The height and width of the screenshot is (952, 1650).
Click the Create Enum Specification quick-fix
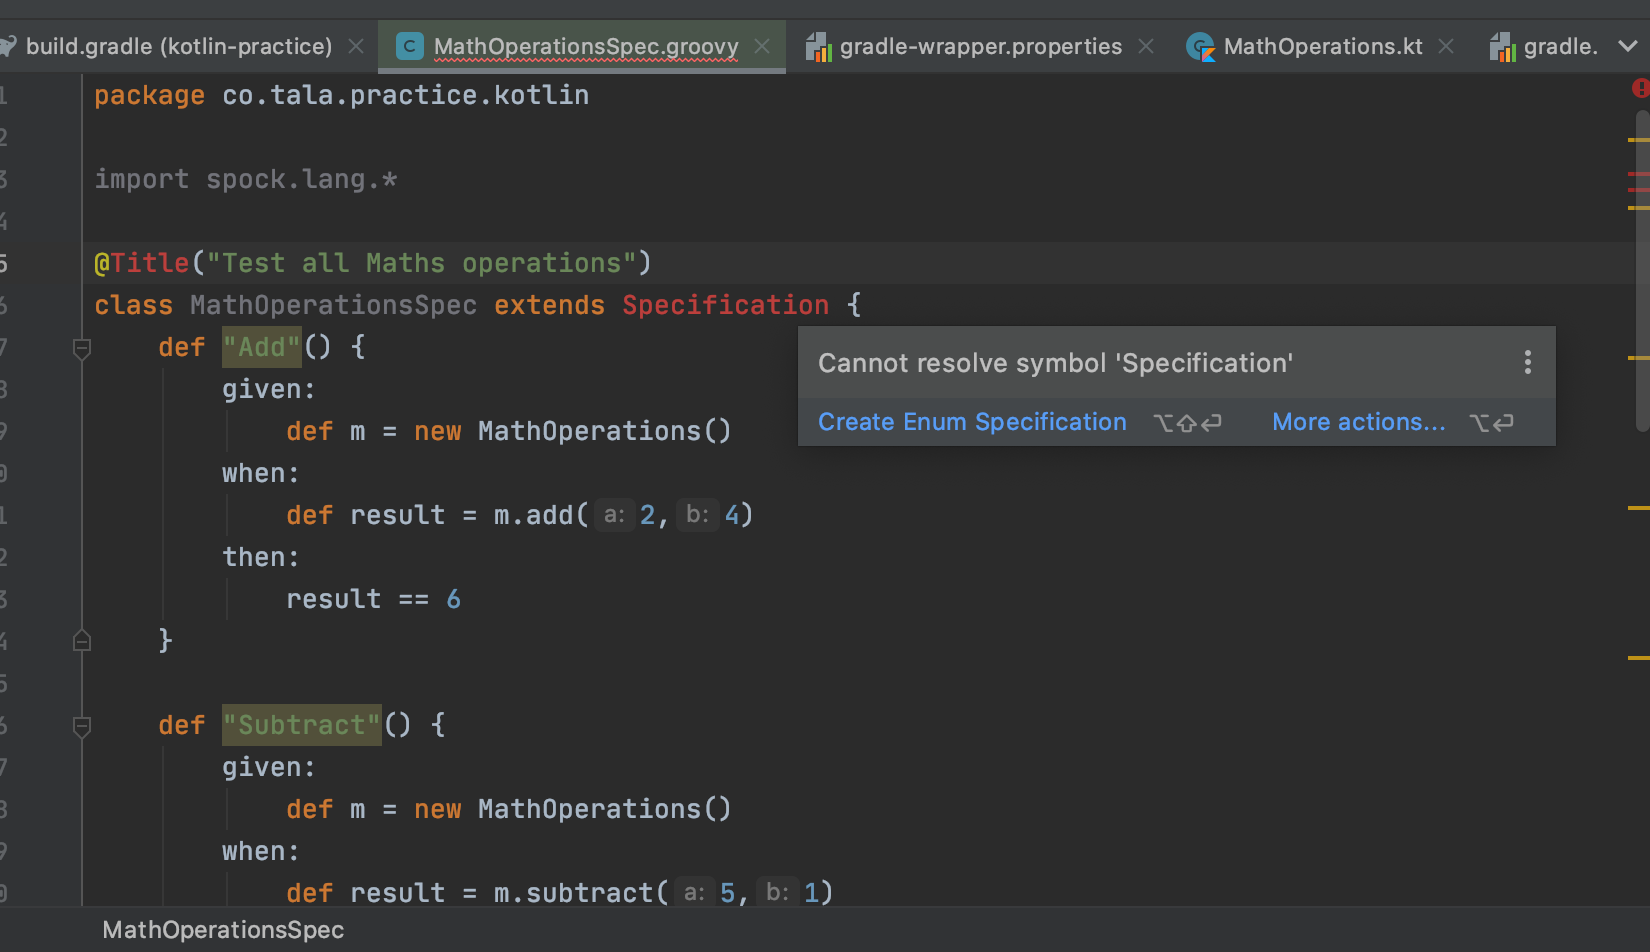click(x=971, y=421)
